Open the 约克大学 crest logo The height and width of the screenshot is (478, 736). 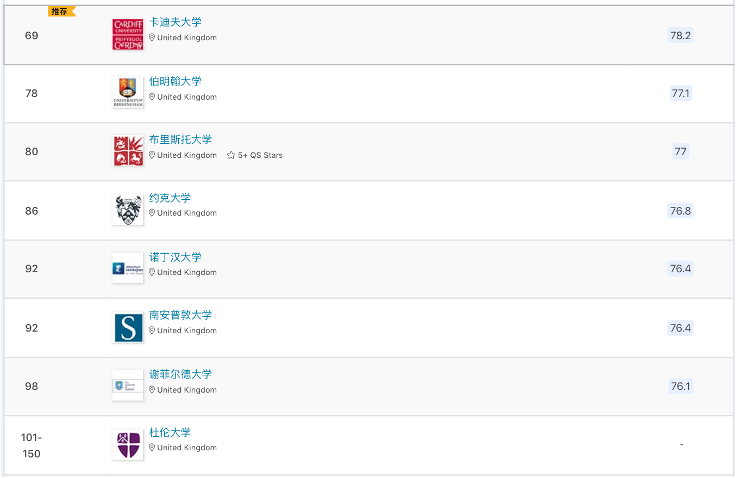128,210
